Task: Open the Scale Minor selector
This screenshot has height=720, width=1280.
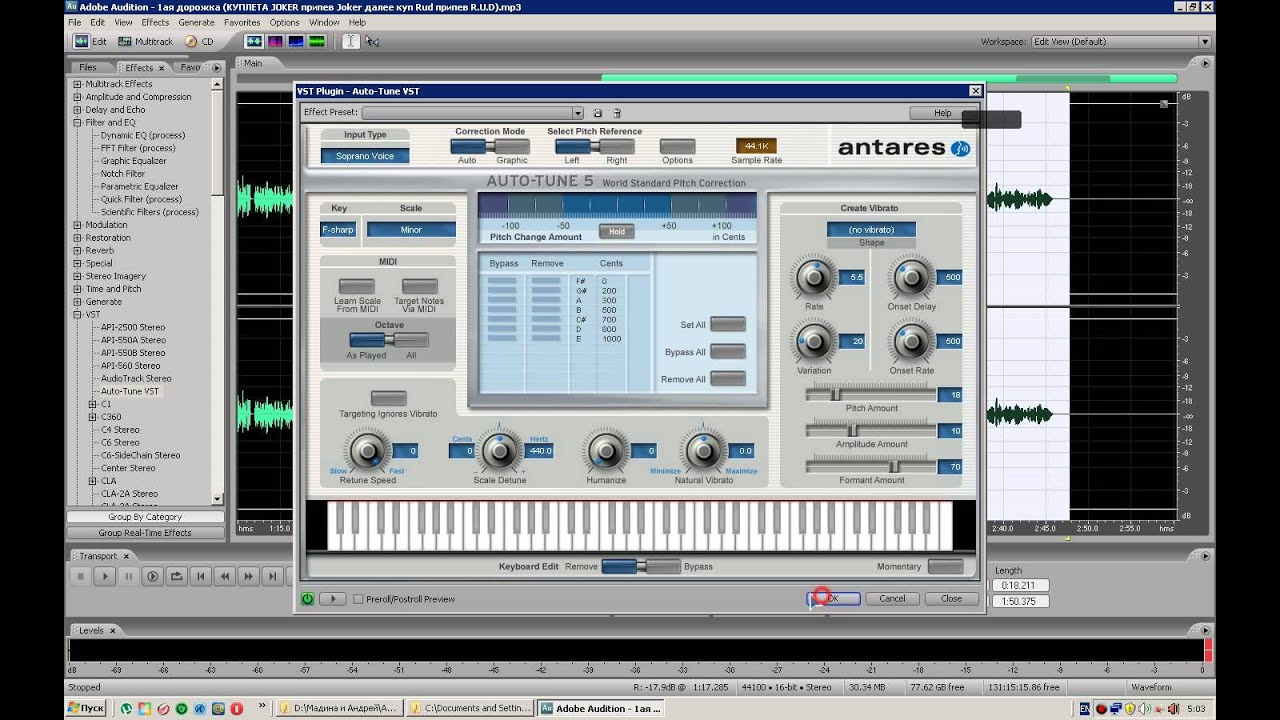Action: 411,230
